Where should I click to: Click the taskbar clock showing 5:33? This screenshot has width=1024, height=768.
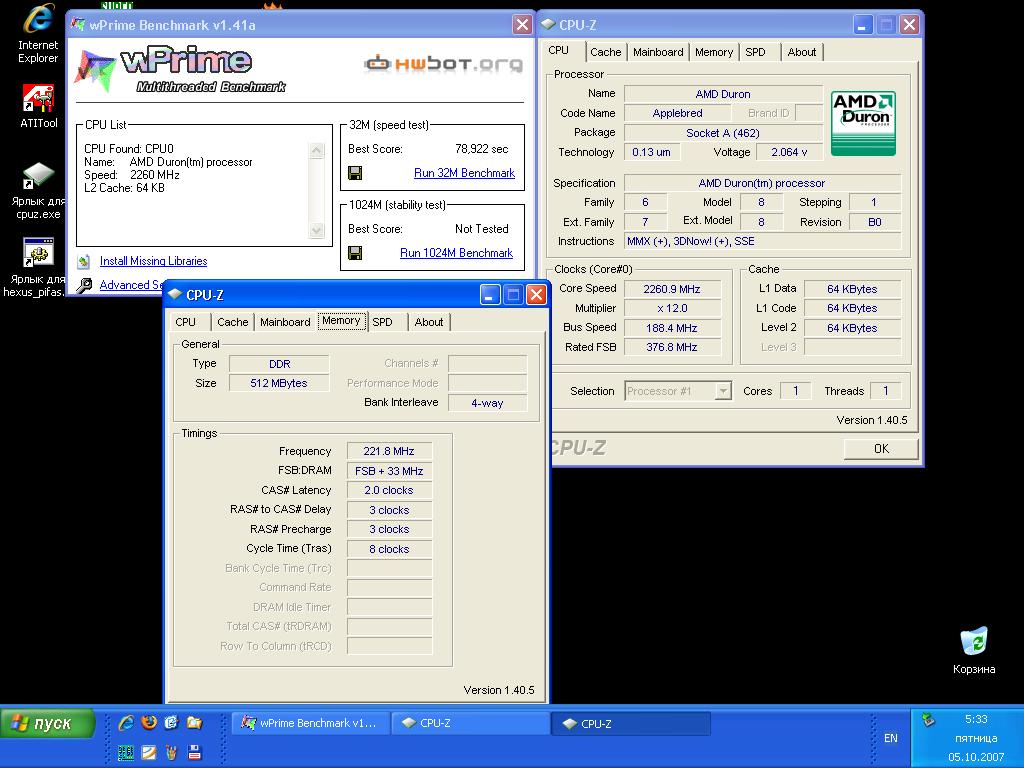pyautogui.click(x=976, y=719)
